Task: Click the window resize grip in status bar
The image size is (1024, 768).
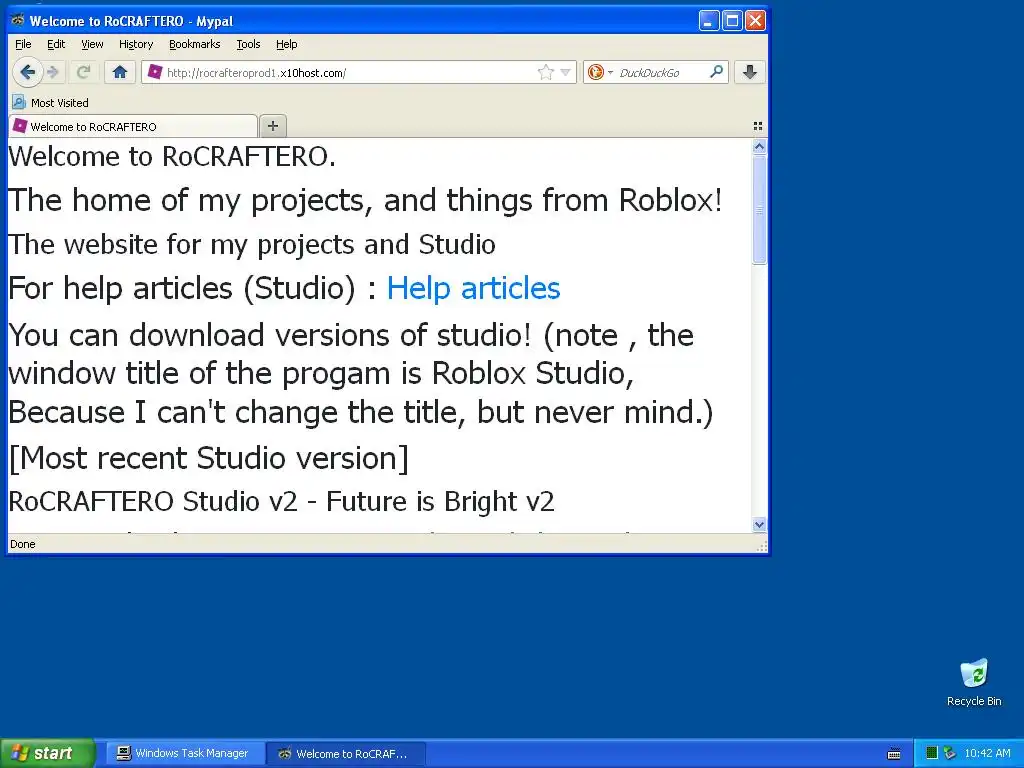Action: pos(761,547)
